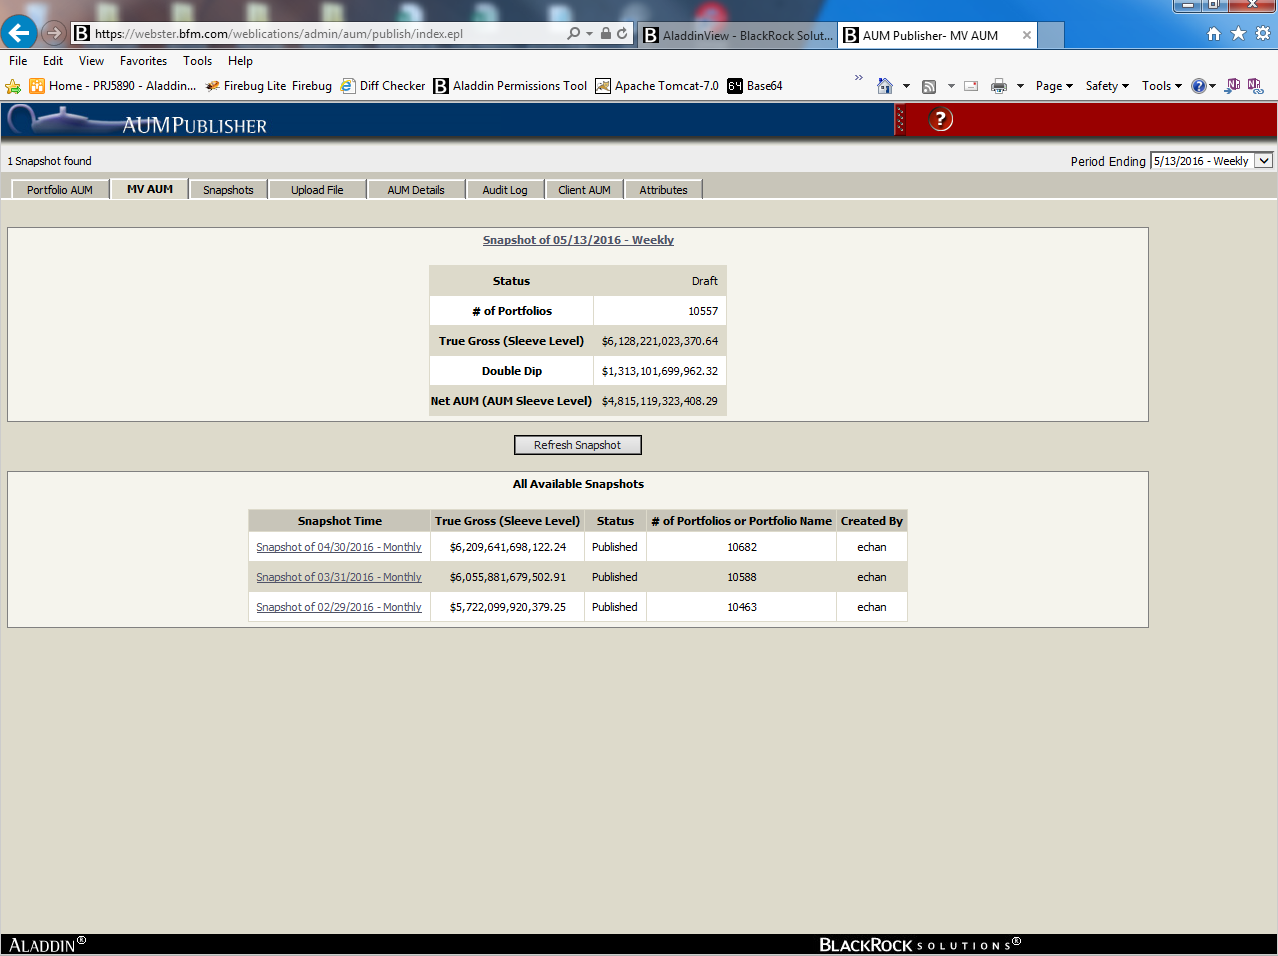
Task: Expand the Print dropdown arrow
Action: click(x=1020, y=86)
